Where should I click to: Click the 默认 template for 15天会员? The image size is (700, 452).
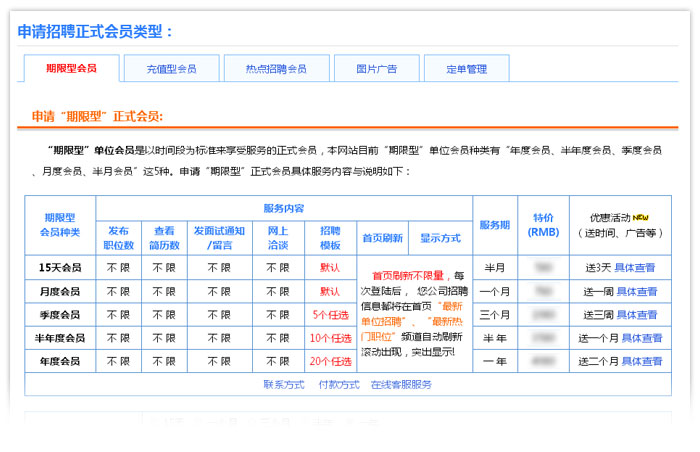pyautogui.click(x=329, y=268)
